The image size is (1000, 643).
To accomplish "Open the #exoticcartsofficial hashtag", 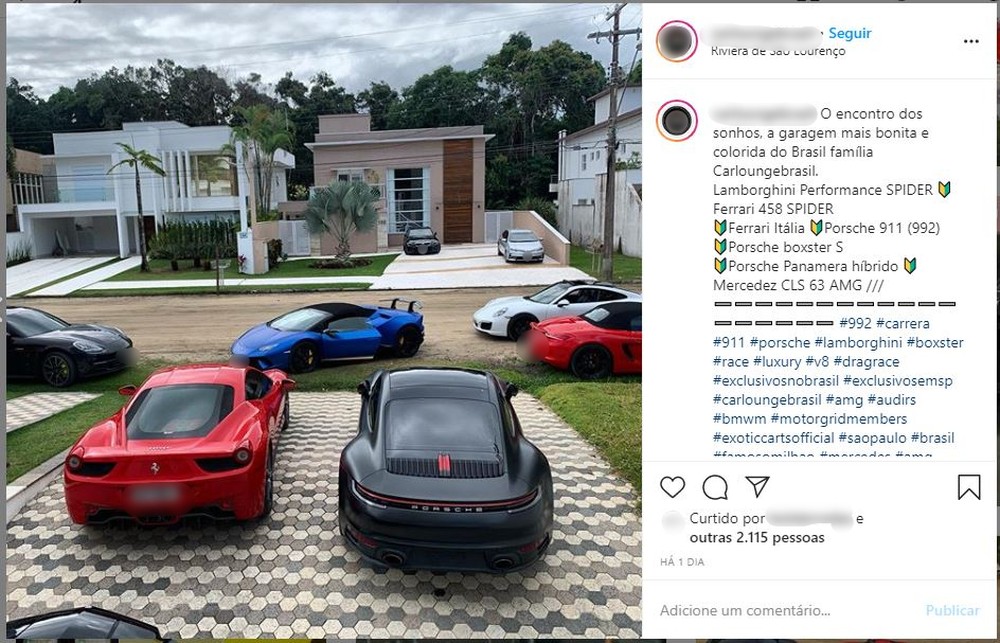I will pos(773,438).
